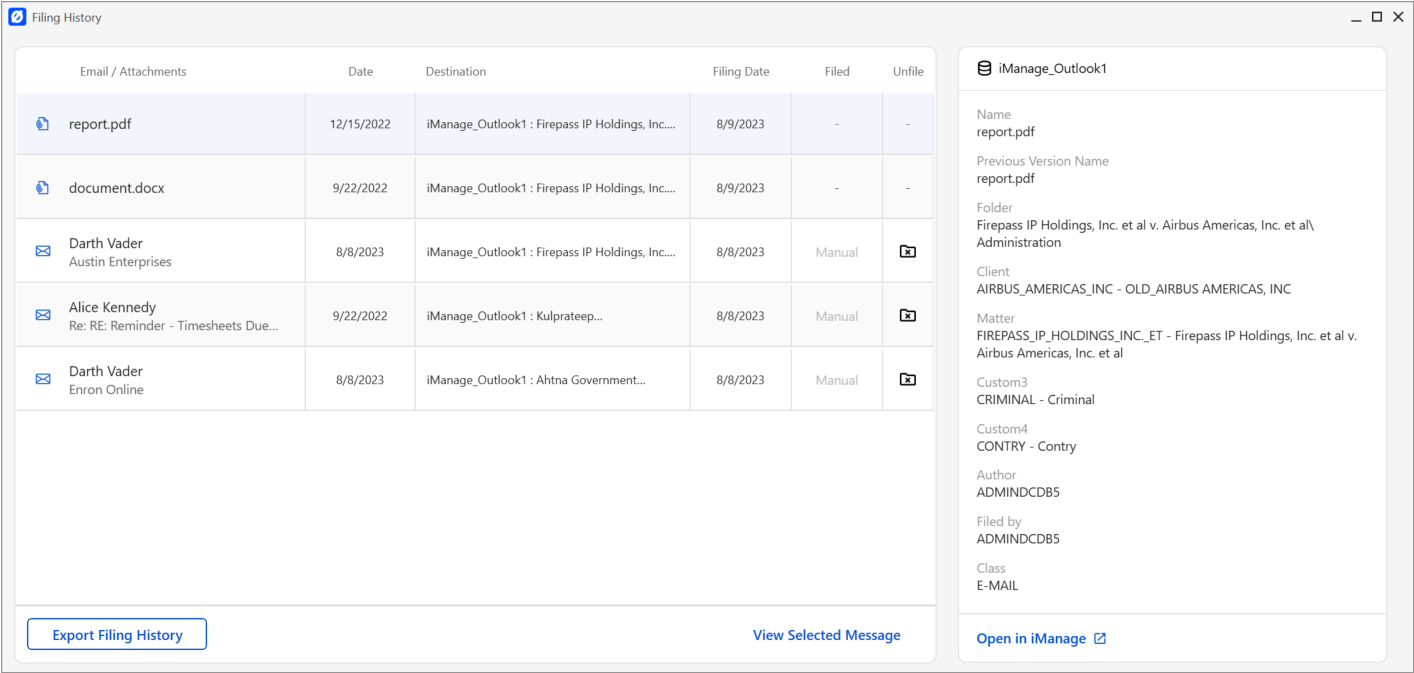Screen dimensions: 1414x673
Task: Click the database icon beside iManage_Outlook1
Action: [x=983, y=67]
